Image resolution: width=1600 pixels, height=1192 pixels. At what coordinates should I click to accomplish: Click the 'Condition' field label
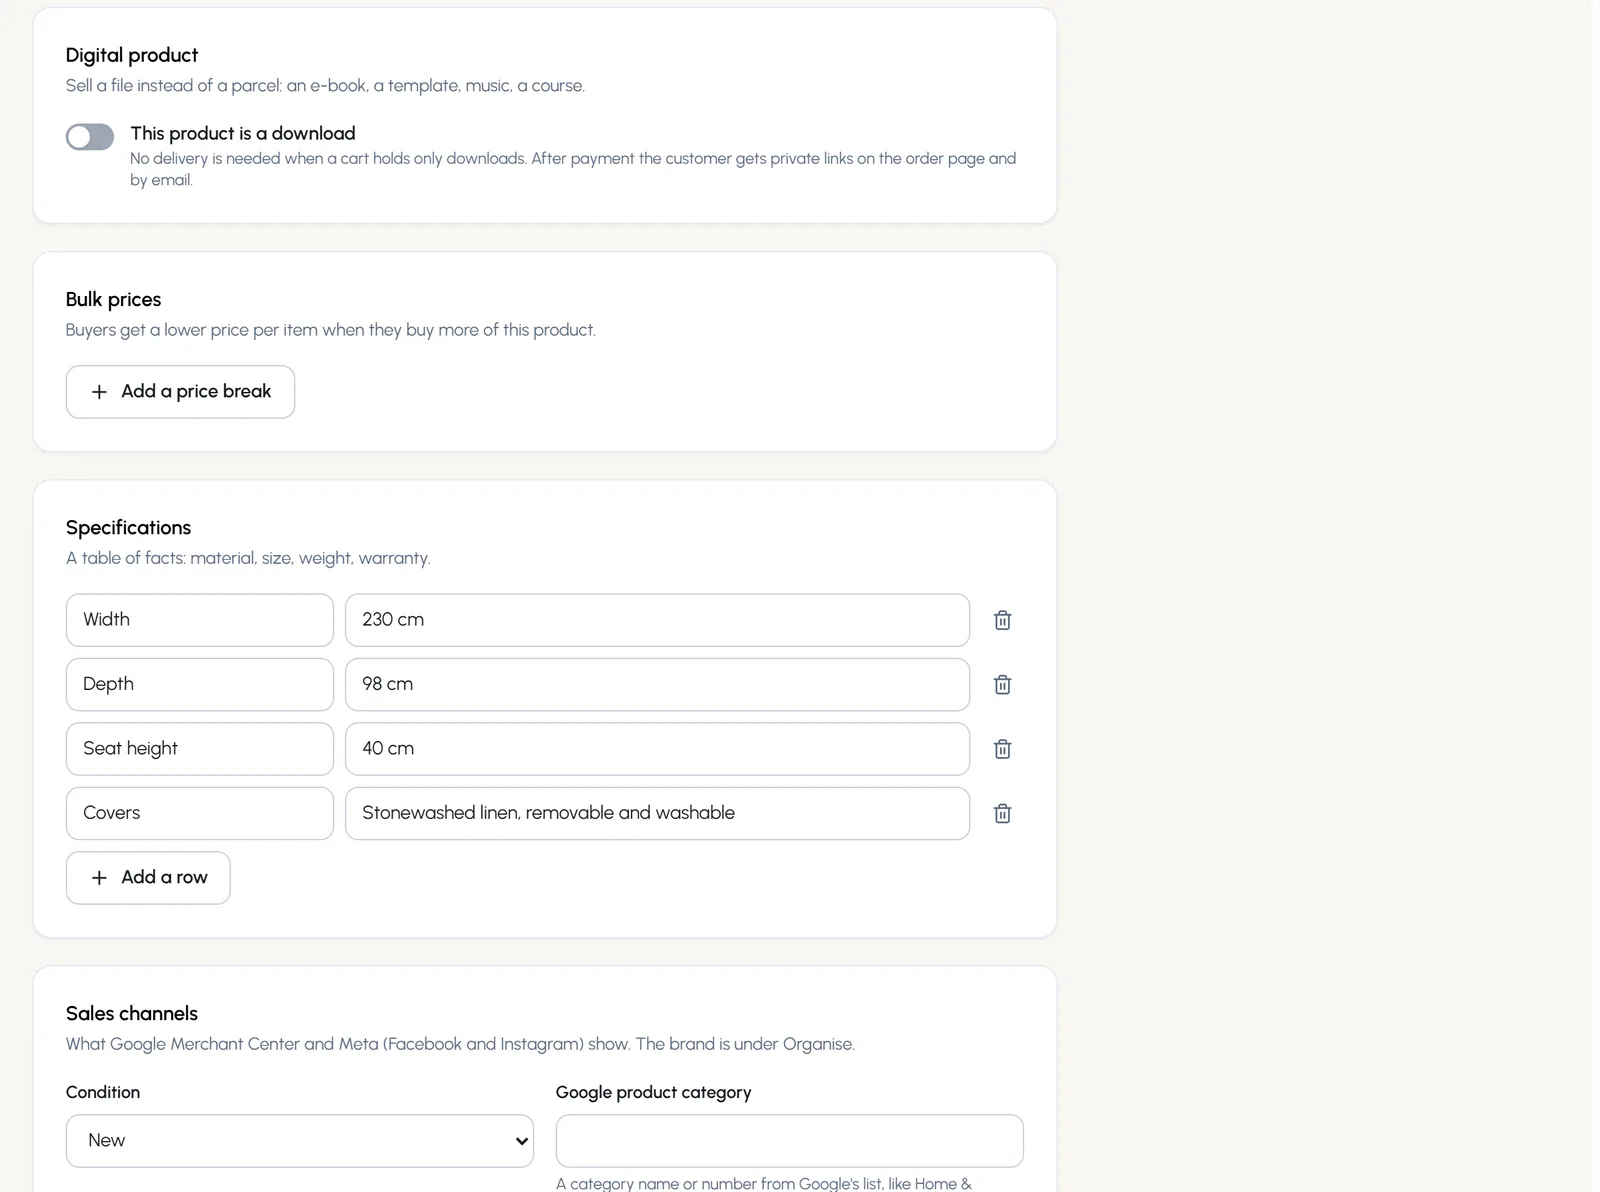103,1092
